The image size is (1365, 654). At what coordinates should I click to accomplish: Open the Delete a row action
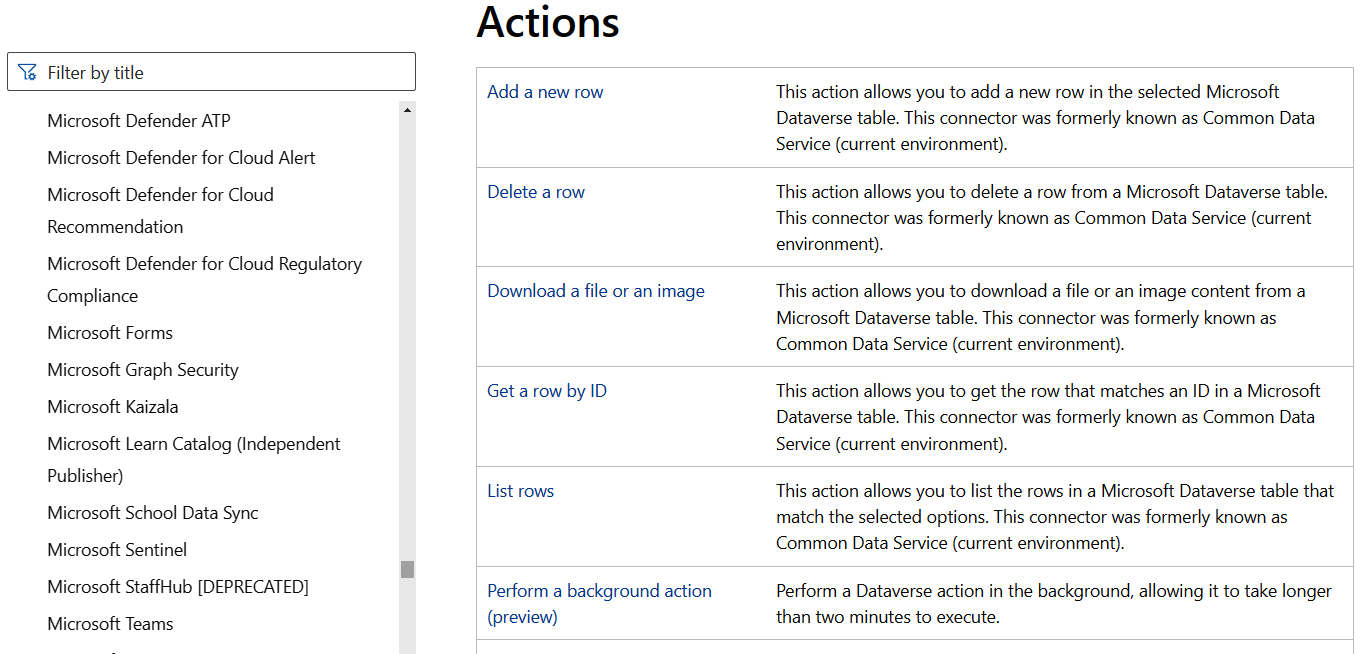[x=536, y=191]
